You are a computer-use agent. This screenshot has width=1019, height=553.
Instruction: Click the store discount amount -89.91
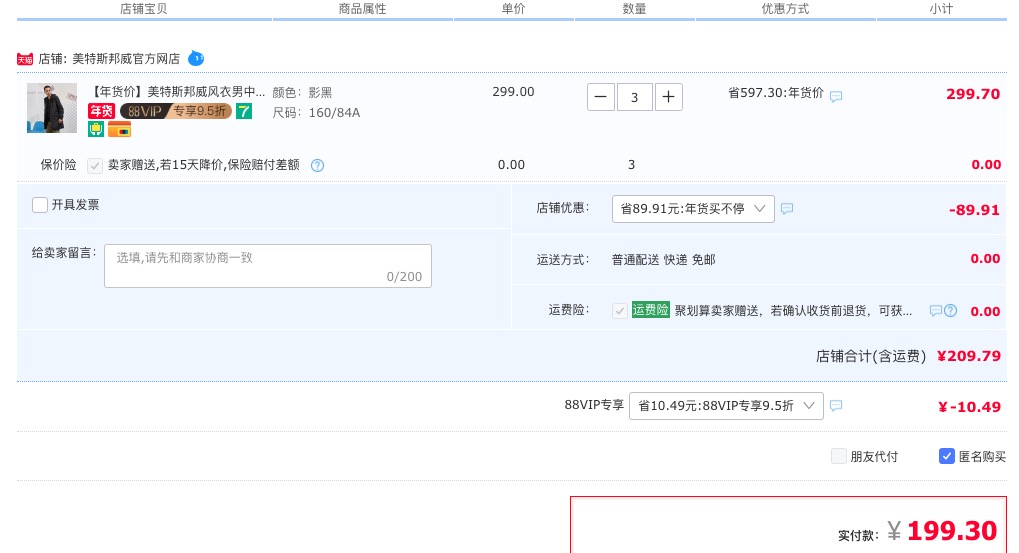[x=974, y=210]
